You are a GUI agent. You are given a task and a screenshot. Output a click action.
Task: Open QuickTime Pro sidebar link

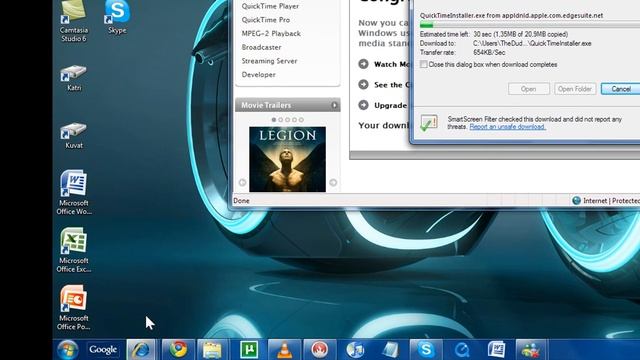(266, 20)
